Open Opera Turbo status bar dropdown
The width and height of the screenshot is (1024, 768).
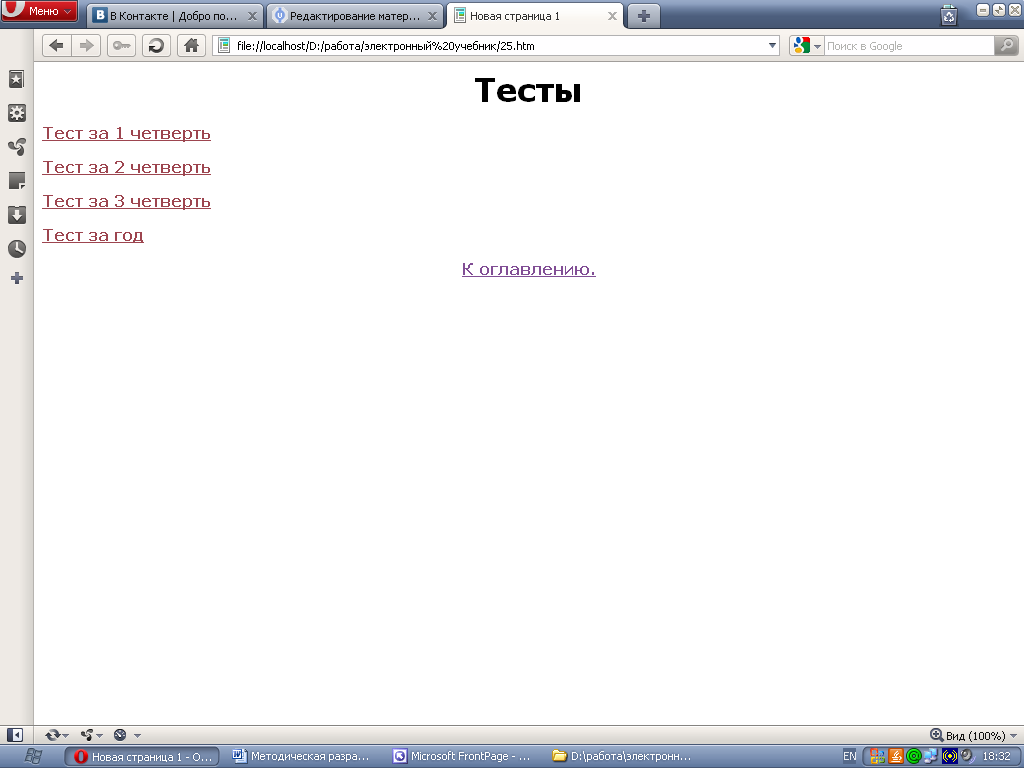127,735
